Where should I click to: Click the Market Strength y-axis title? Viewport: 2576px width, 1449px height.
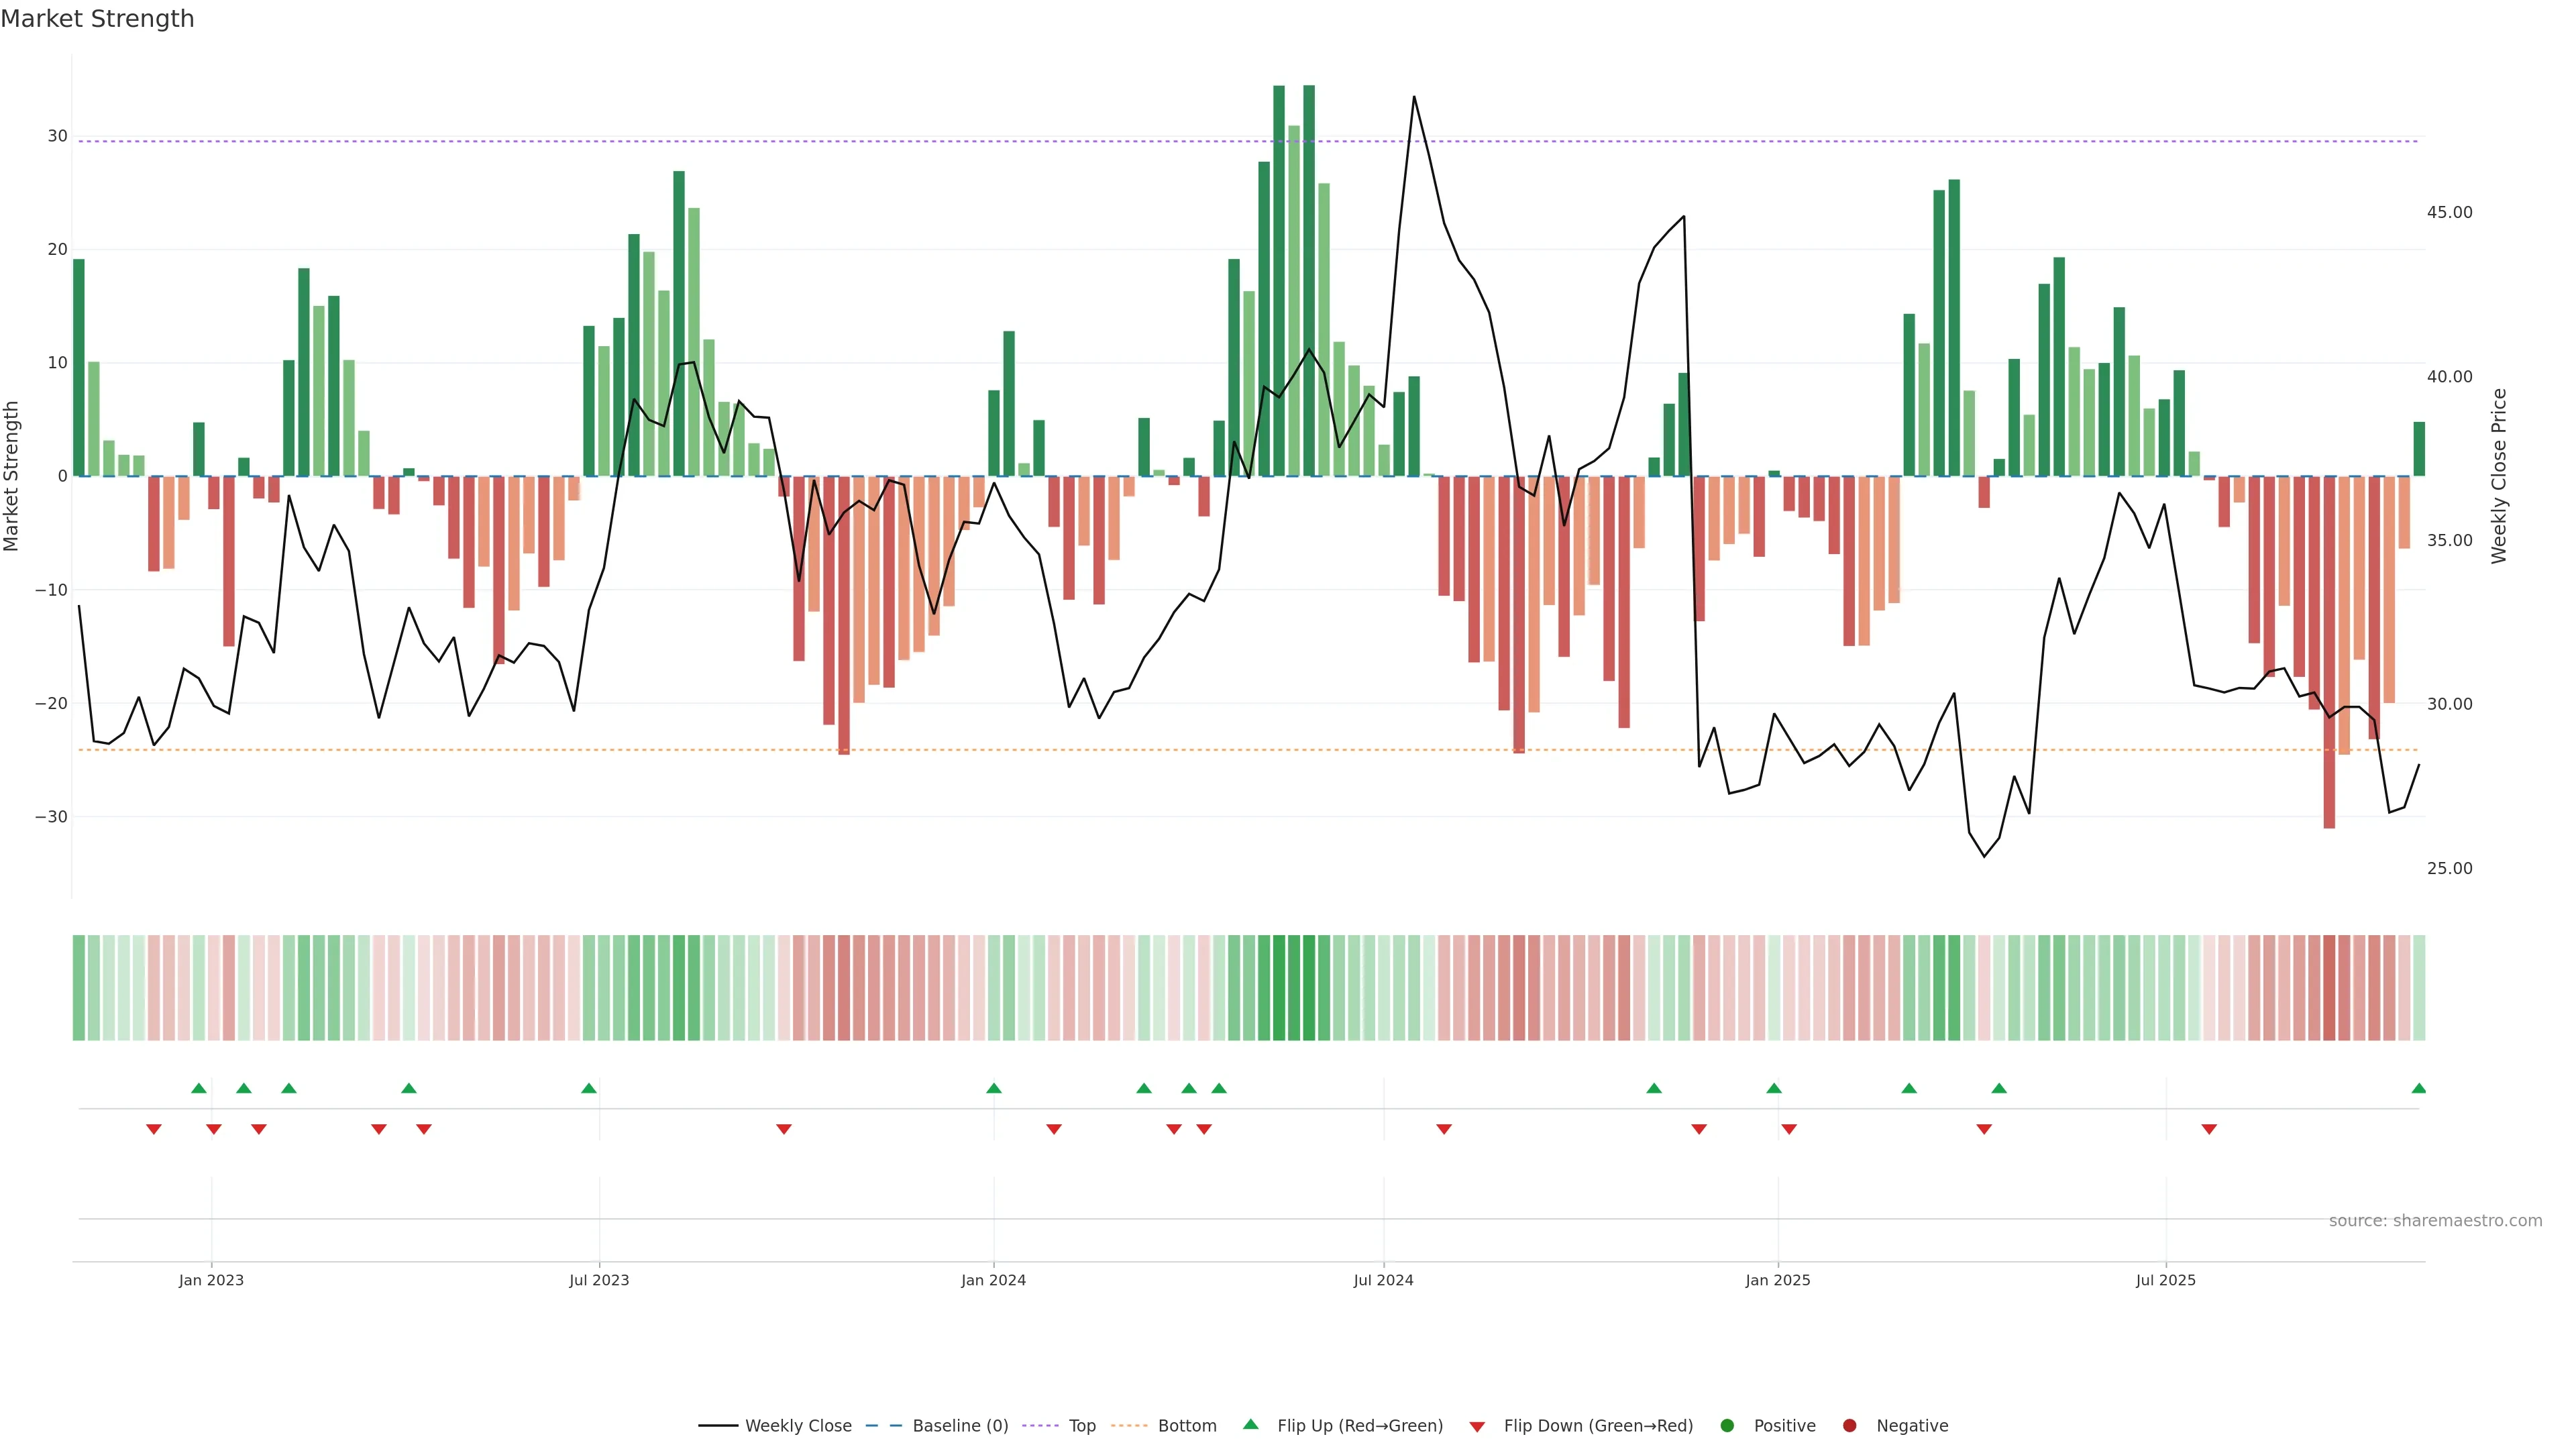click(x=12, y=476)
